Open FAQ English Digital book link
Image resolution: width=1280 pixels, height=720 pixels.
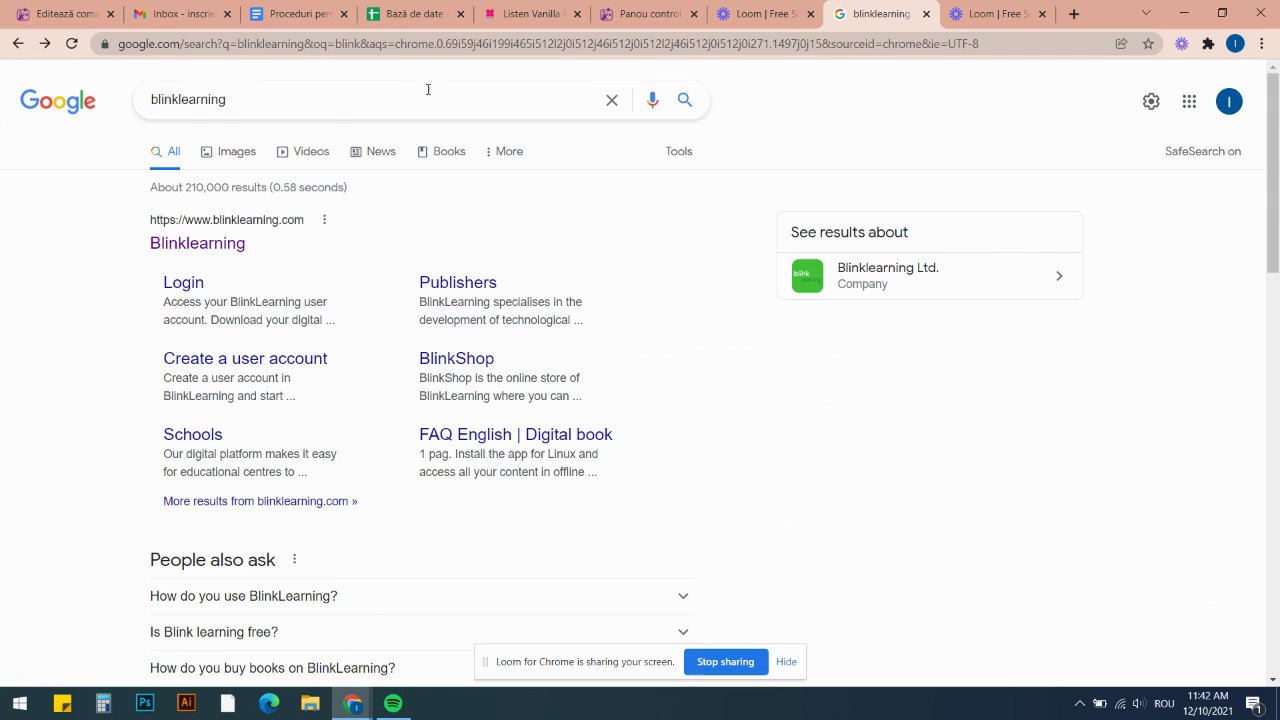click(x=516, y=435)
